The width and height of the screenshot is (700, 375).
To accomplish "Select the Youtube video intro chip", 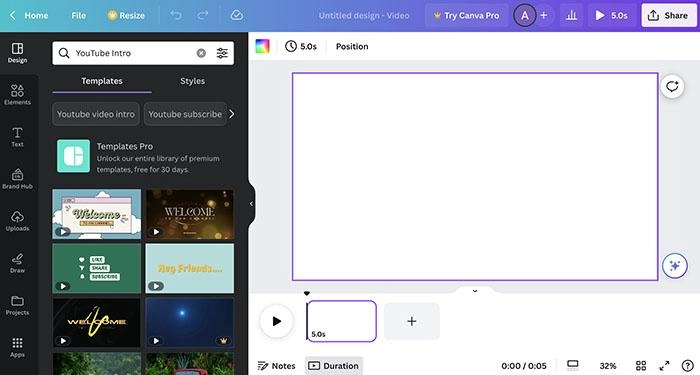I will [x=96, y=114].
